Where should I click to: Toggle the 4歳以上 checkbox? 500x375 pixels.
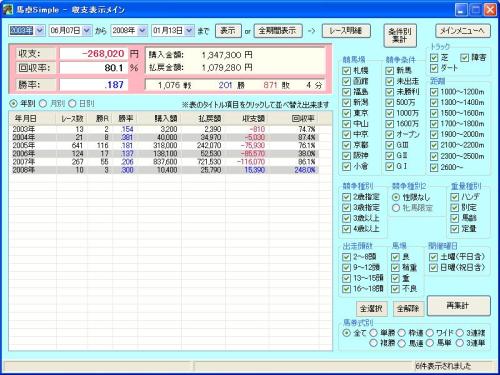[347, 229]
